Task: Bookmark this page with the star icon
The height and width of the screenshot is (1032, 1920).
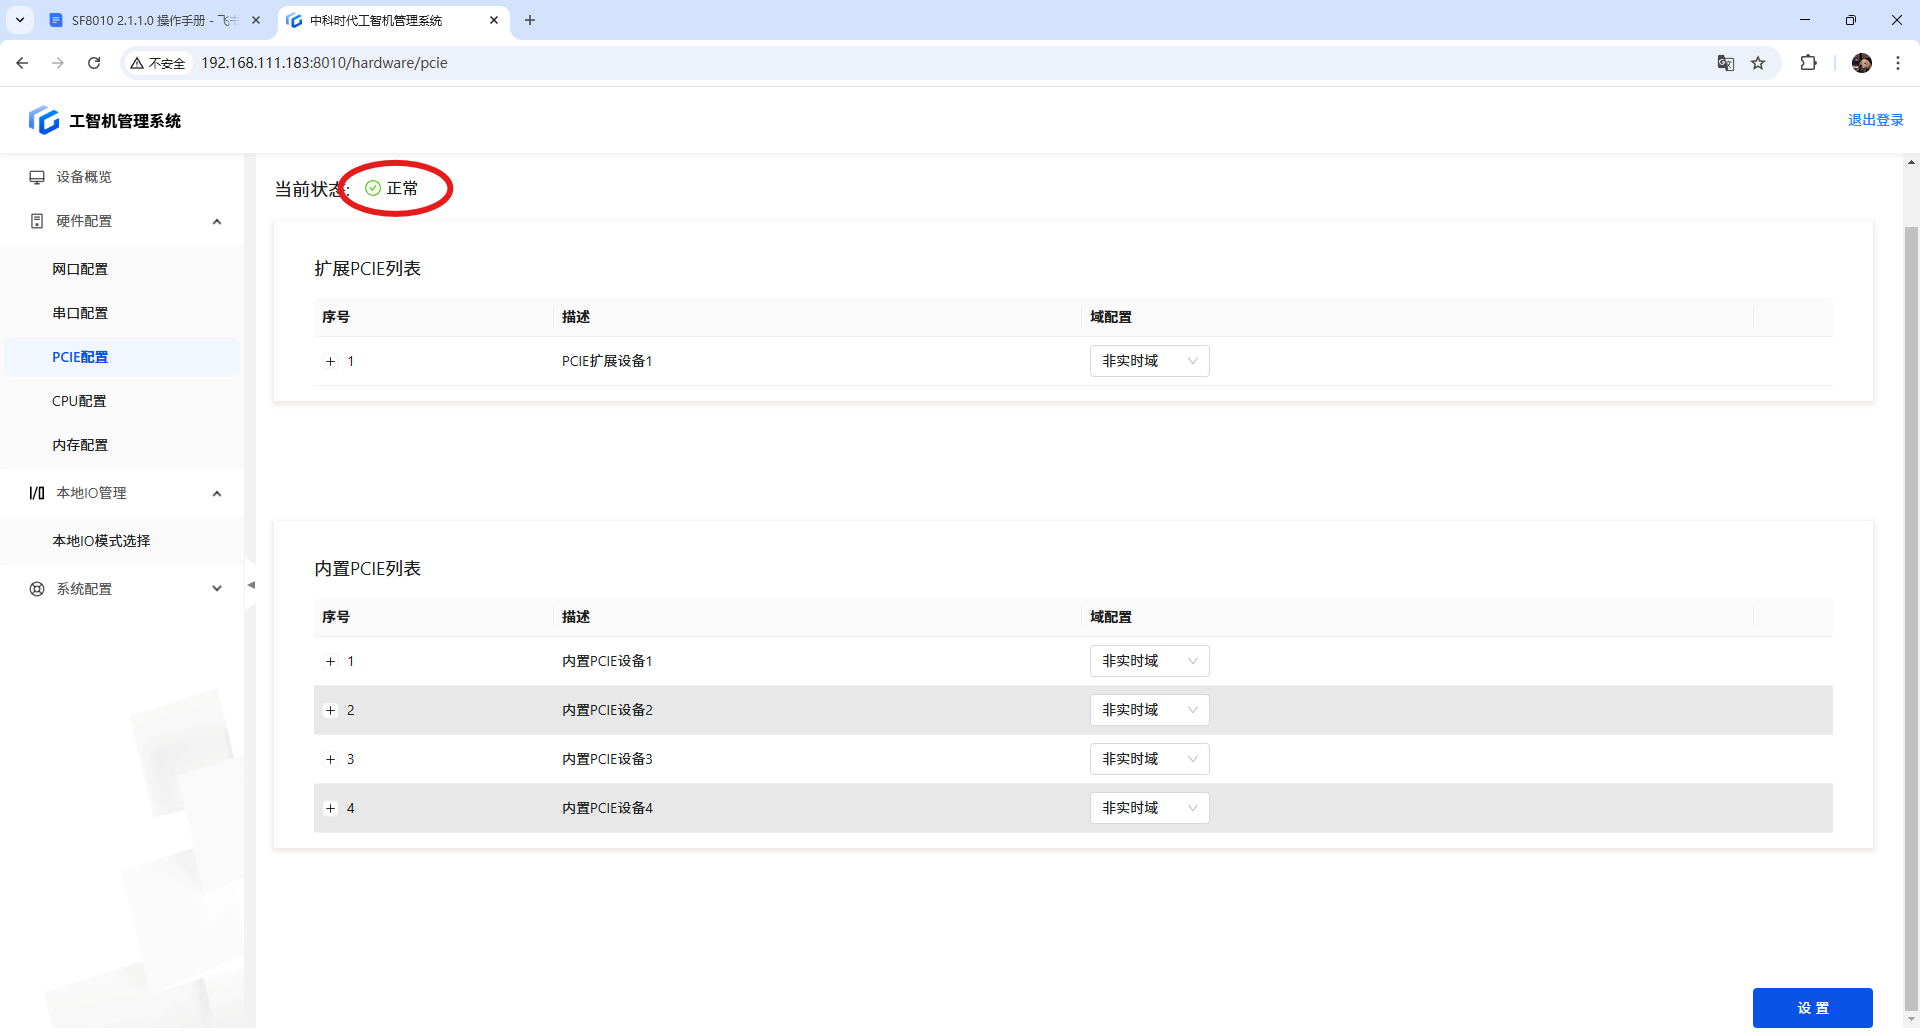Action: (x=1758, y=63)
